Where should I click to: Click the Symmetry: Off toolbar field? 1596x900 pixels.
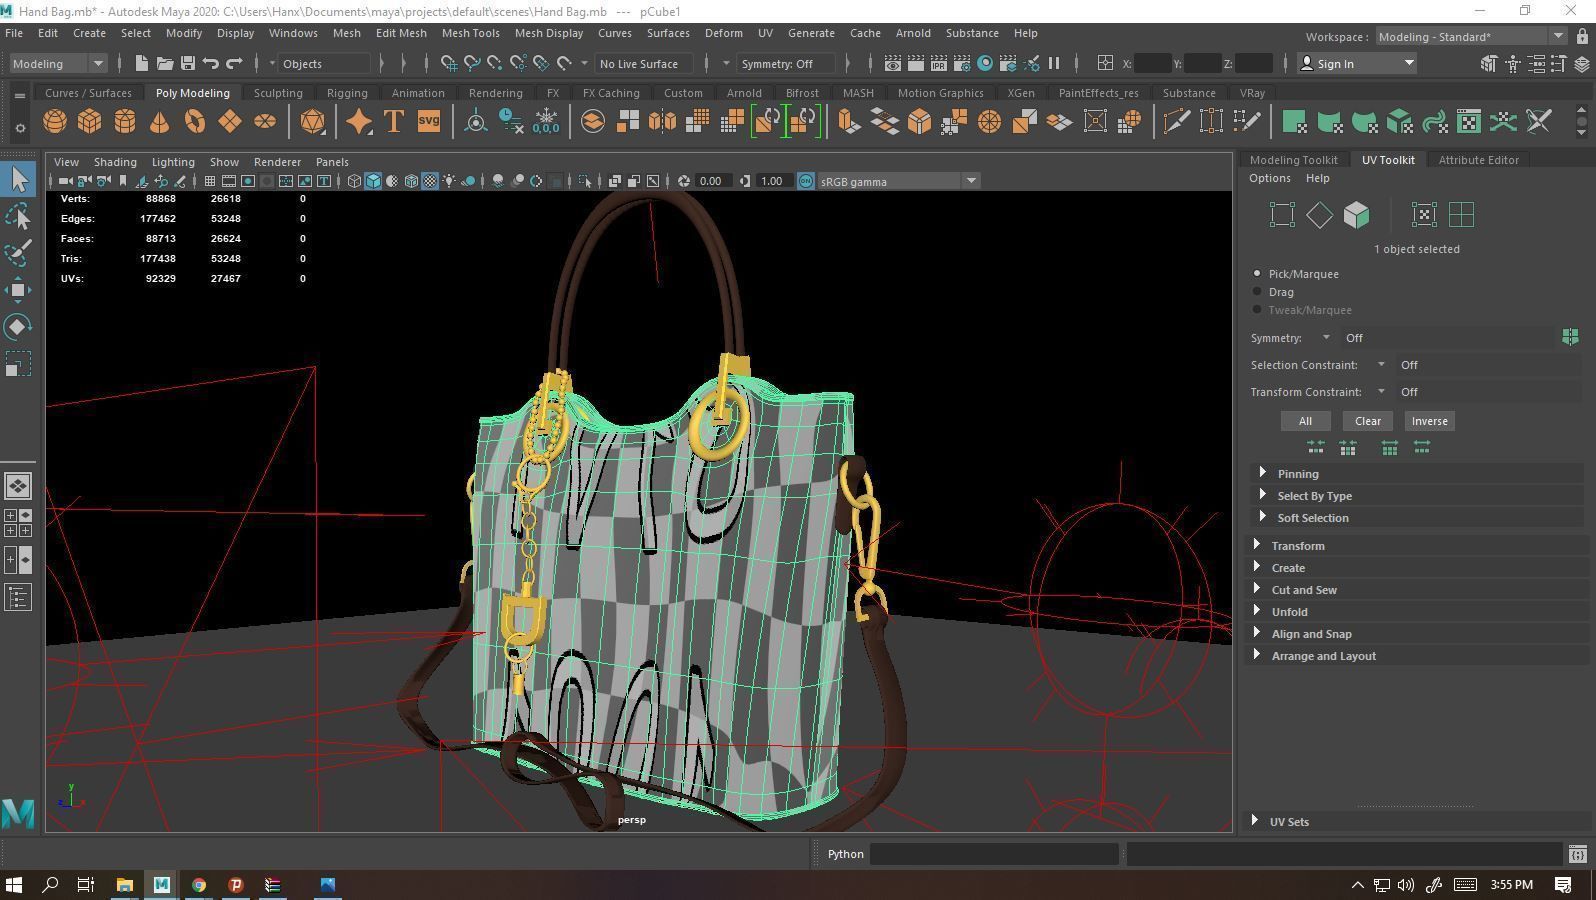click(788, 63)
